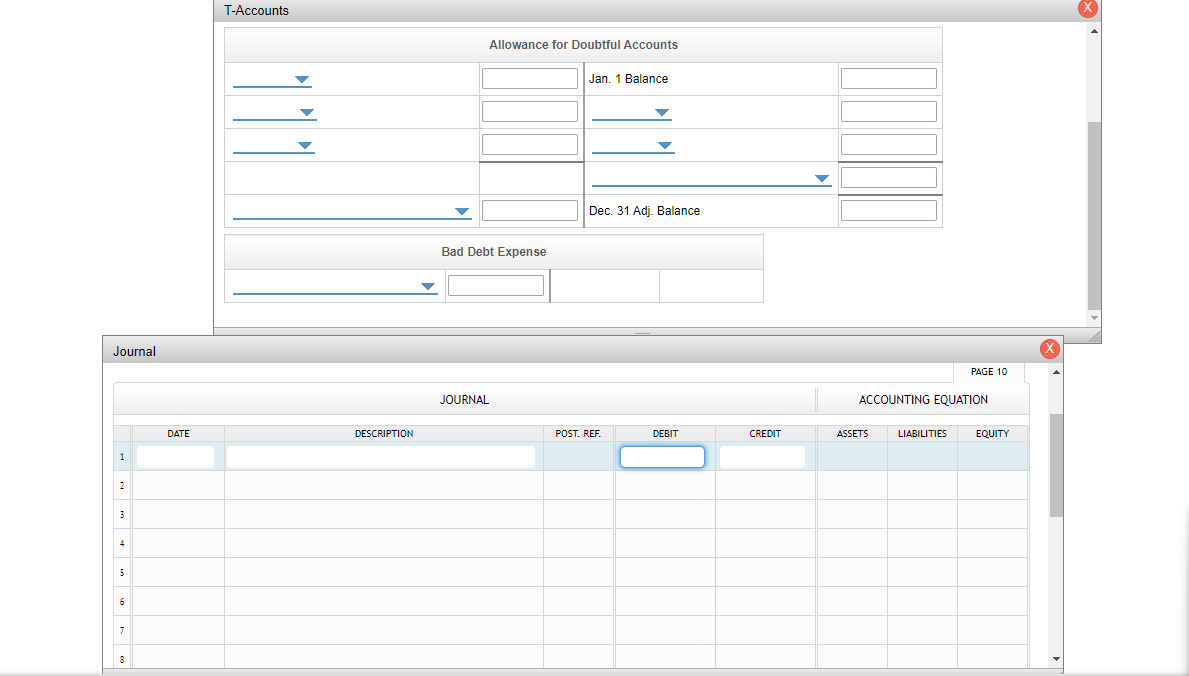1189x676 pixels.
Task: Click the EQUITY column header
Action: (x=993, y=434)
